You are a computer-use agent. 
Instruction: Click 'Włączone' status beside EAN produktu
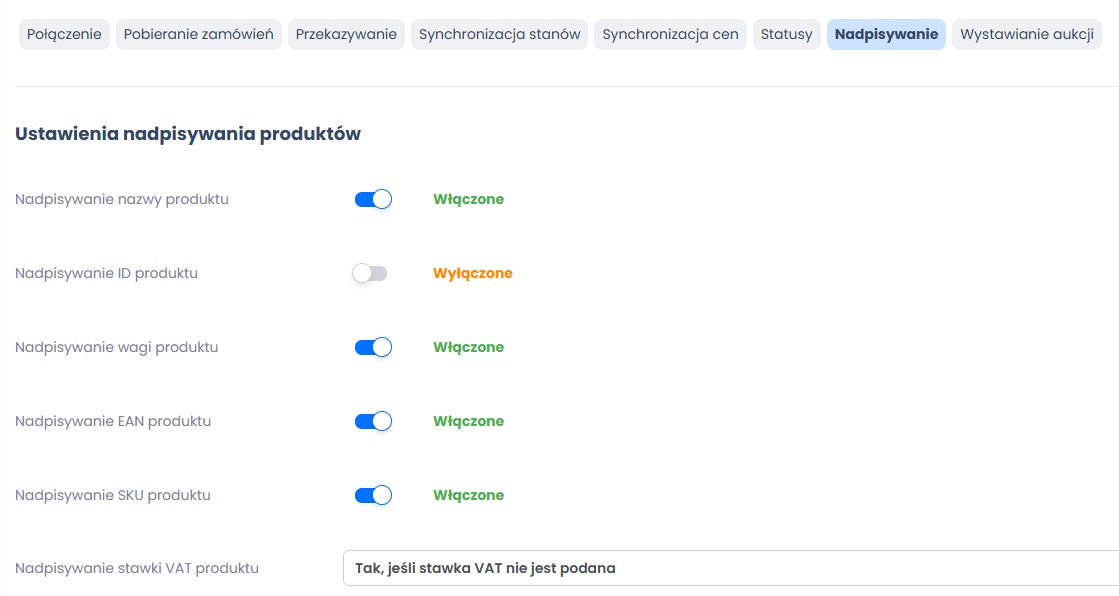(468, 421)
